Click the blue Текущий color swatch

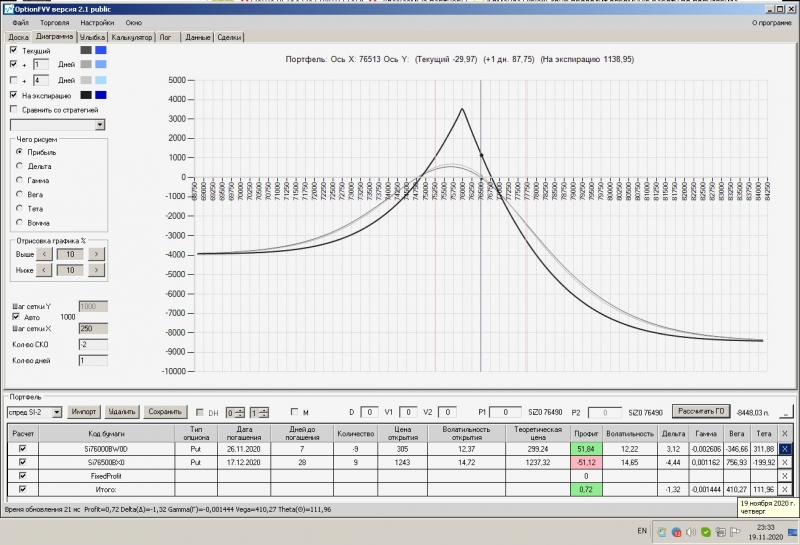(x=100, y=50)
